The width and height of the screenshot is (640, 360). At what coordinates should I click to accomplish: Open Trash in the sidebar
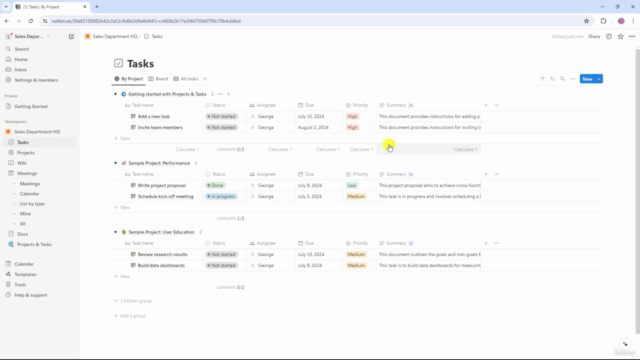[x=20, y=284]
